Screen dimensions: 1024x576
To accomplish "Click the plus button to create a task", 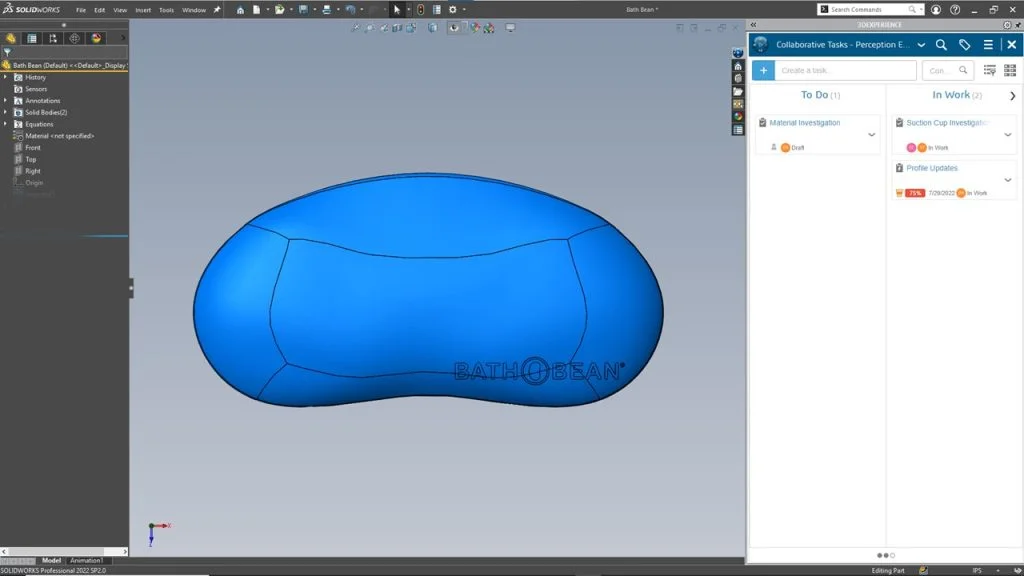I will tap(763, 70).
